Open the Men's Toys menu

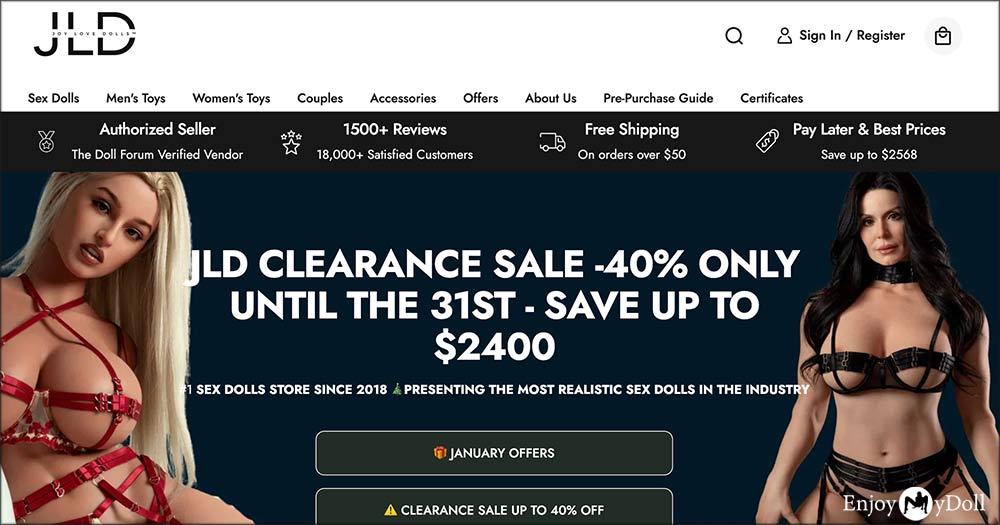pyautogui.click(x=136, y=98)
